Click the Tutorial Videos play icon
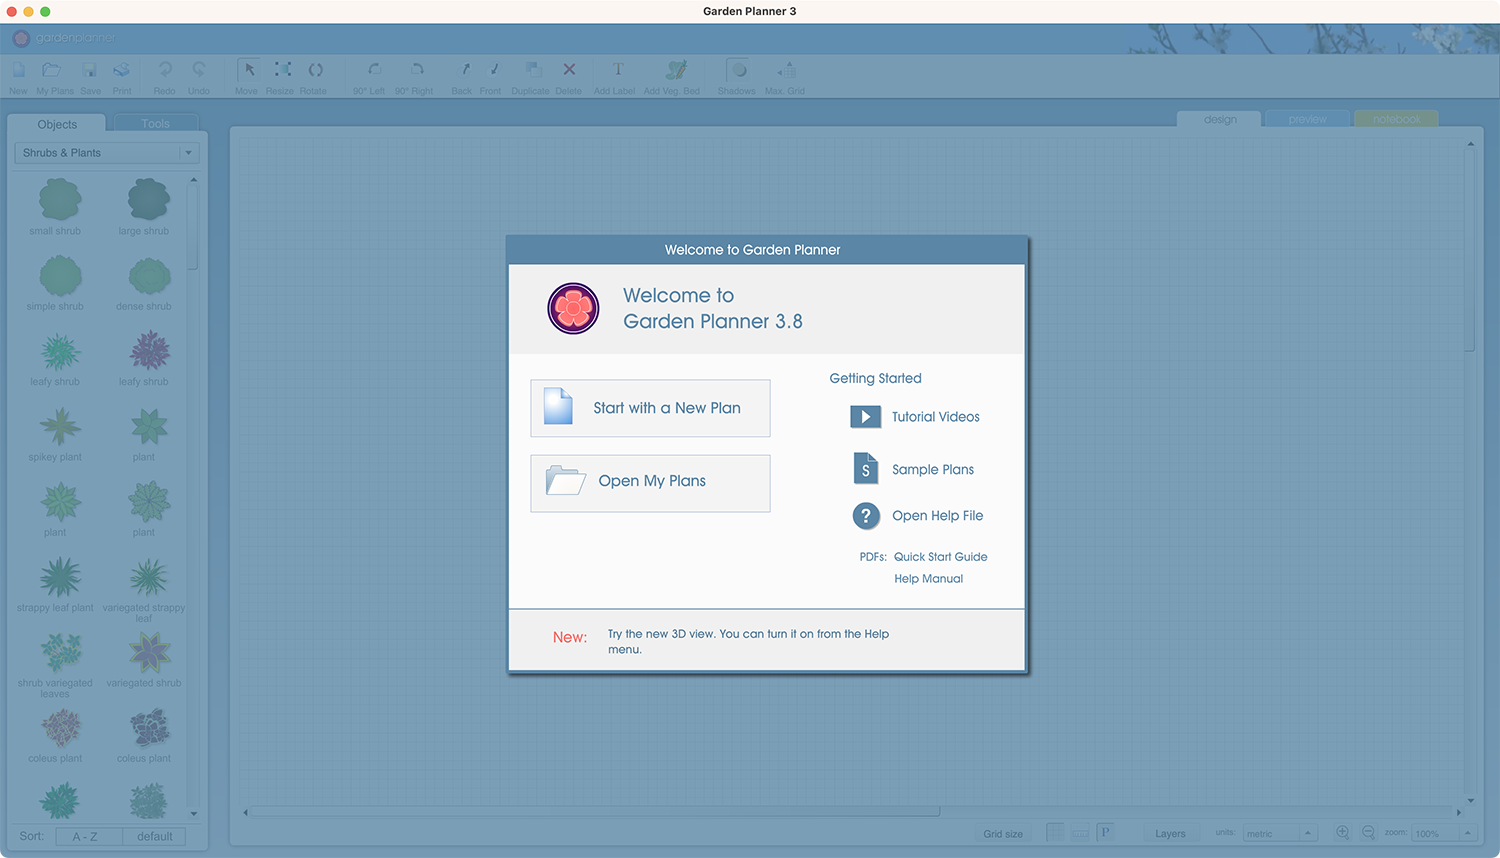 (x=865, y=417)
